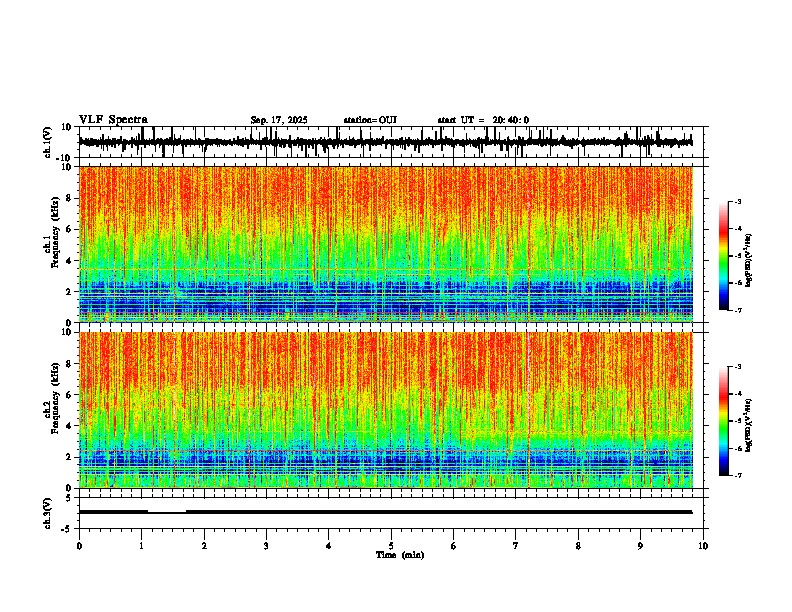Click the "8" kHz tick on ch.2 spectrogram axis
Screen dimensions: 792x612
coord(70,363)
